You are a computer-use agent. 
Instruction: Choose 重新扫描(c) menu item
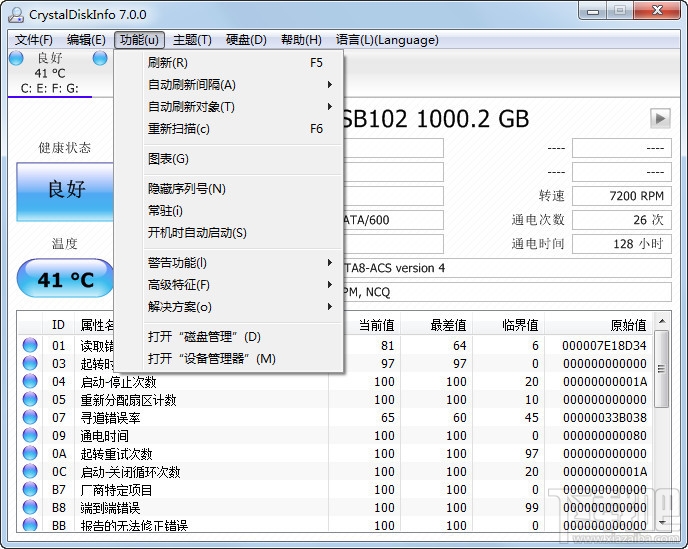228,129
